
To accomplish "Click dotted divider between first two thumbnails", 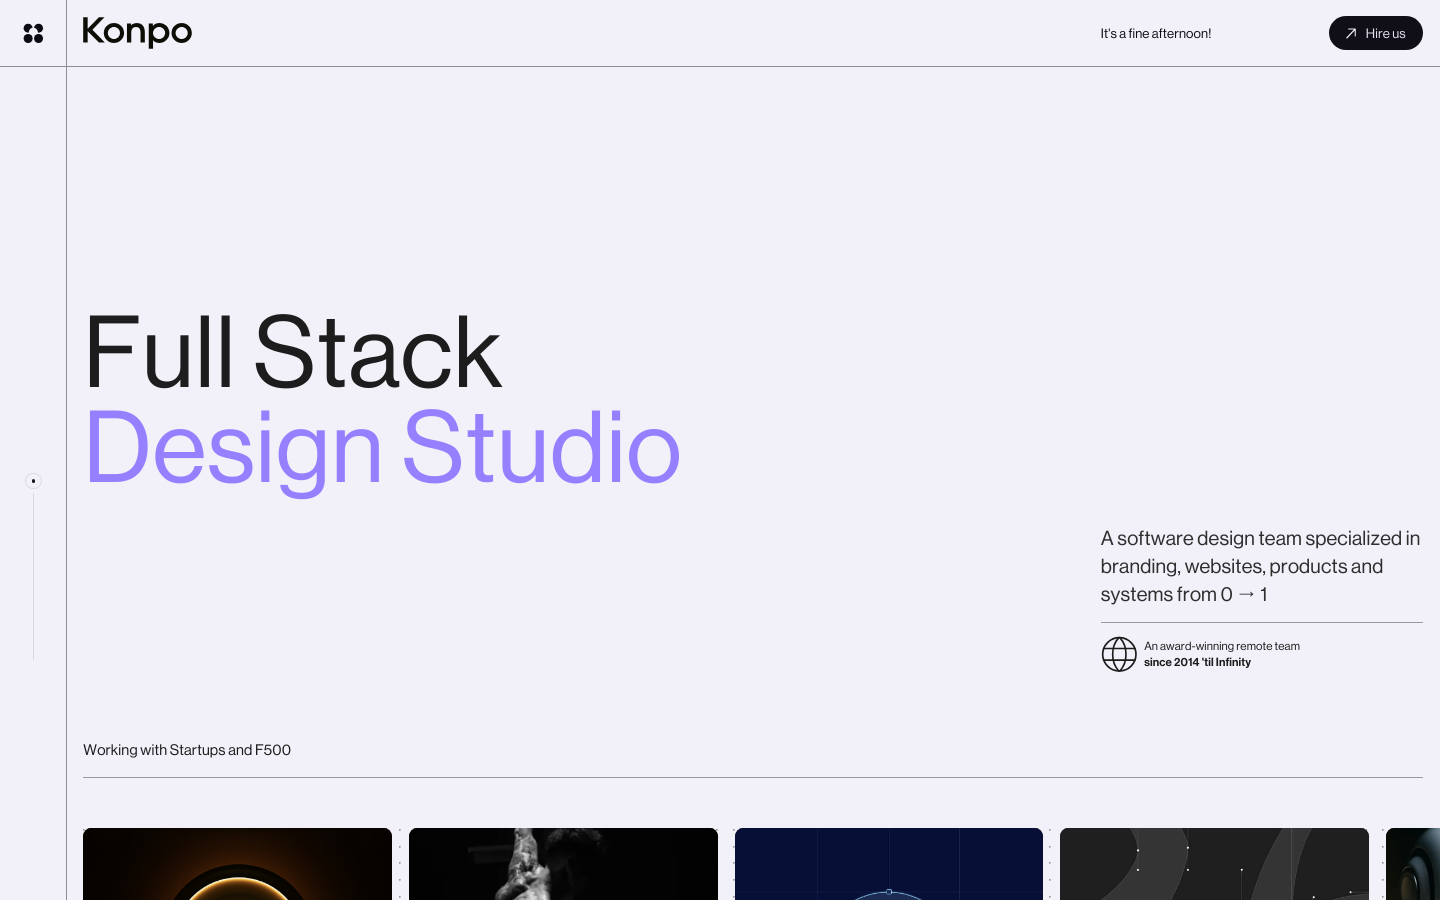I will 400,864.
